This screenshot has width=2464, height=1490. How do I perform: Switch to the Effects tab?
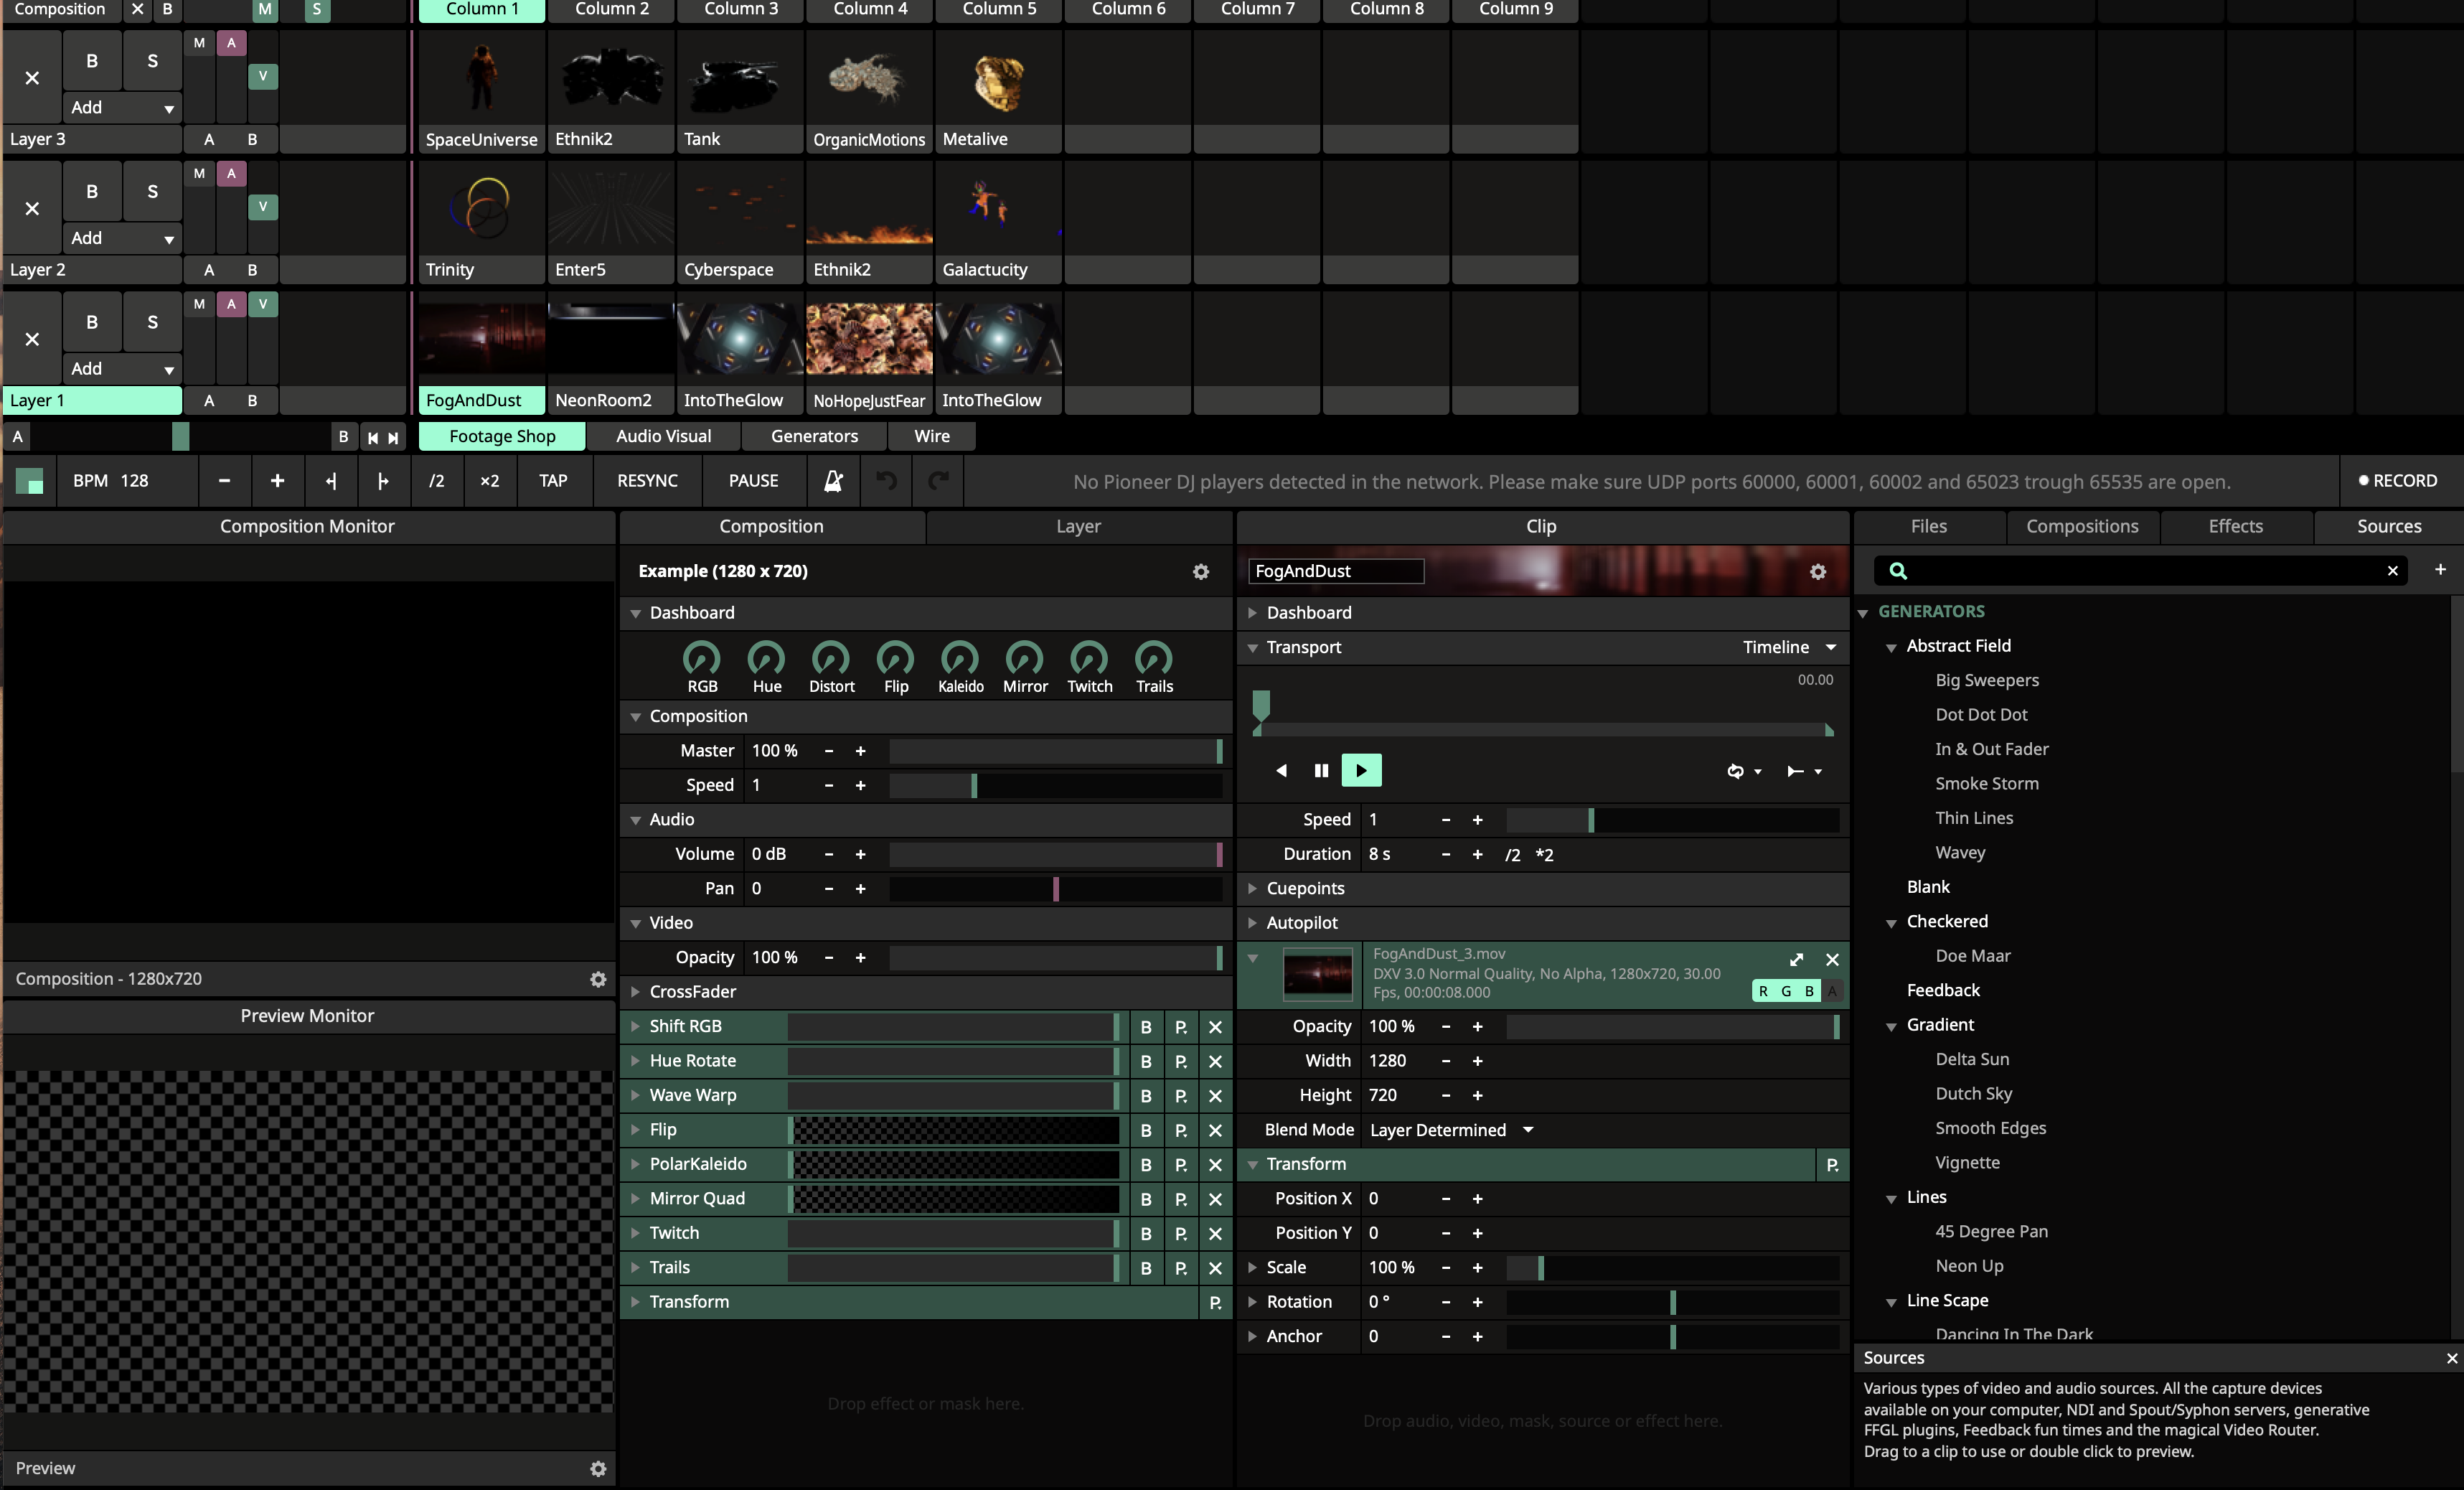coord(2235,526)
